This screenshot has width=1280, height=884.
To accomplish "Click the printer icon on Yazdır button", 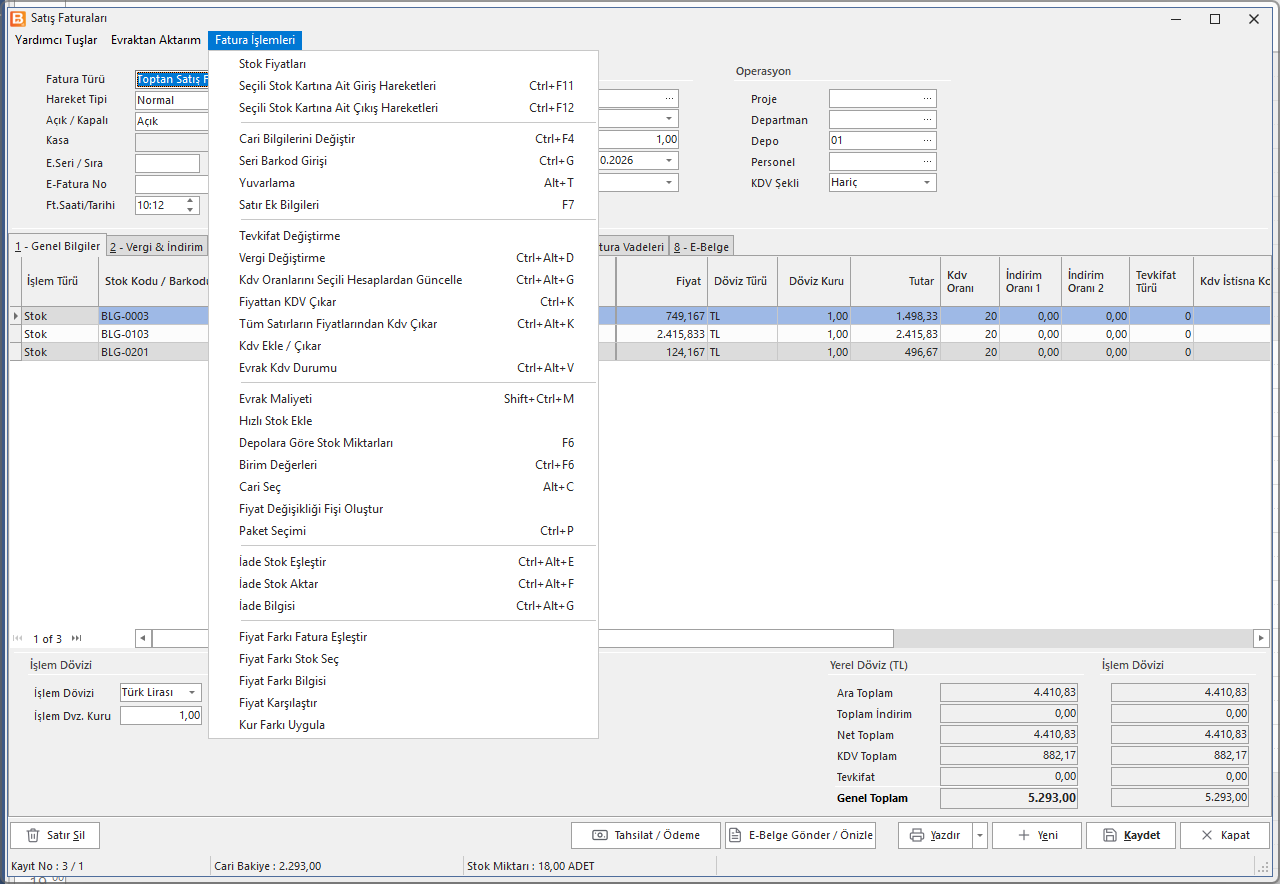I will point(916,835).
